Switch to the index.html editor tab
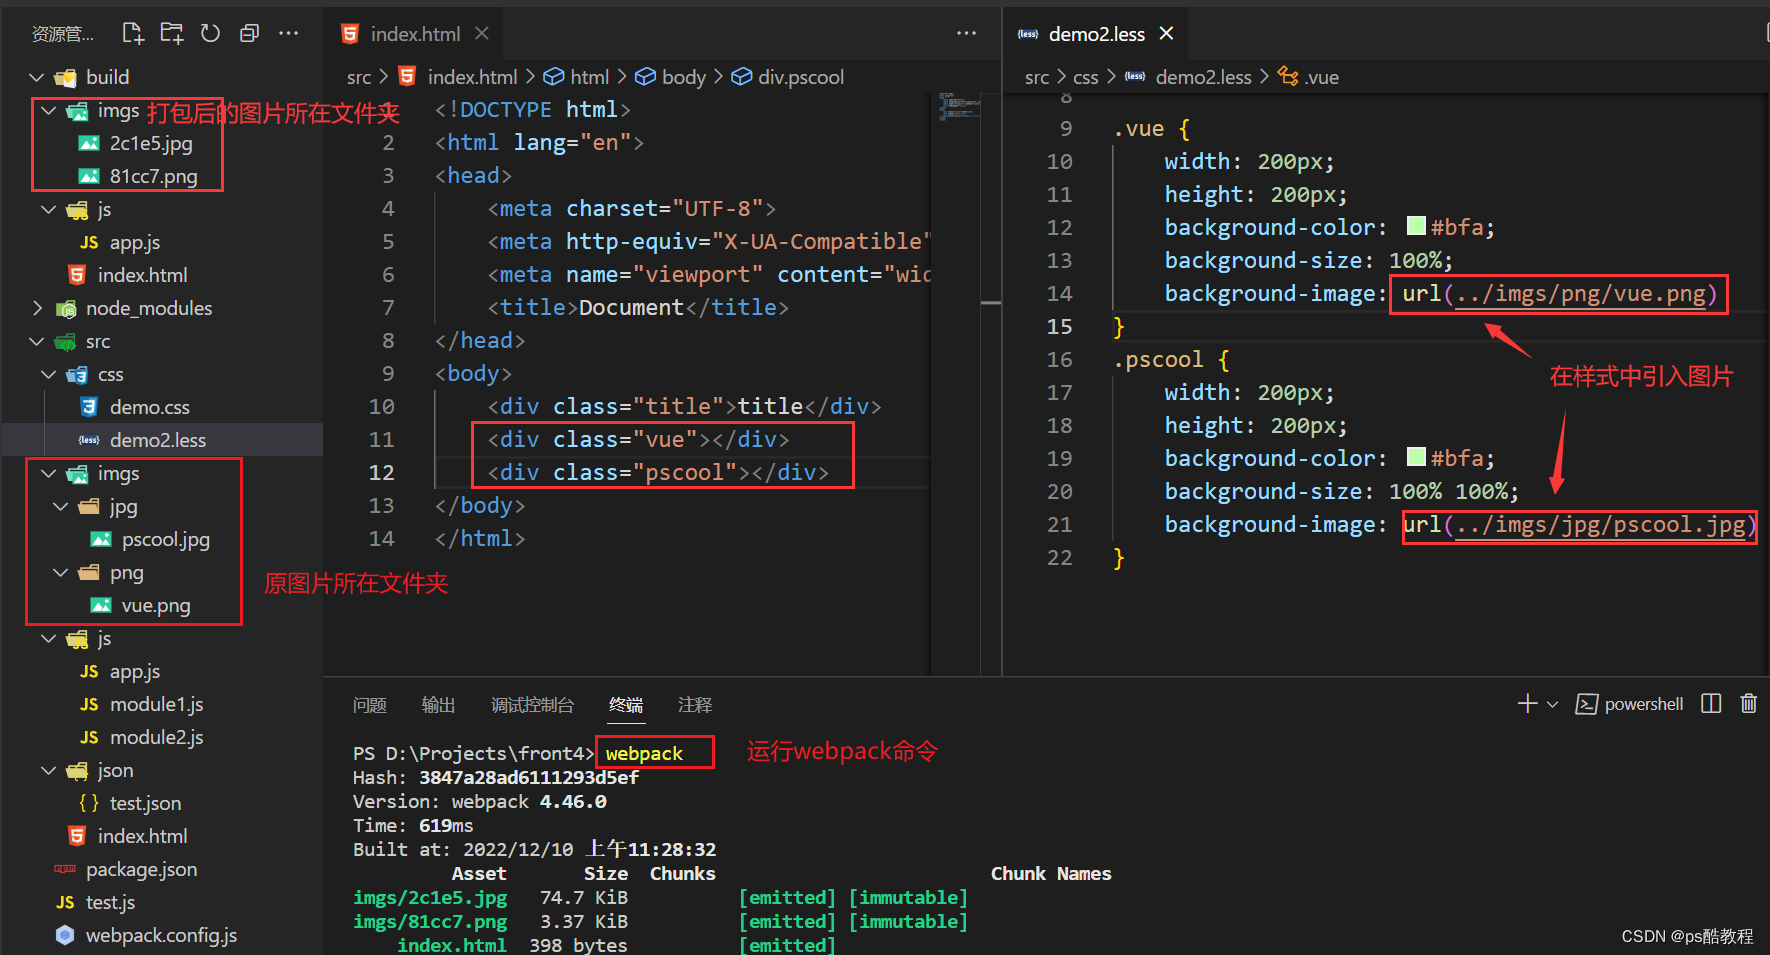Viewport: 1770px width, 955px height. click(415, 34)
